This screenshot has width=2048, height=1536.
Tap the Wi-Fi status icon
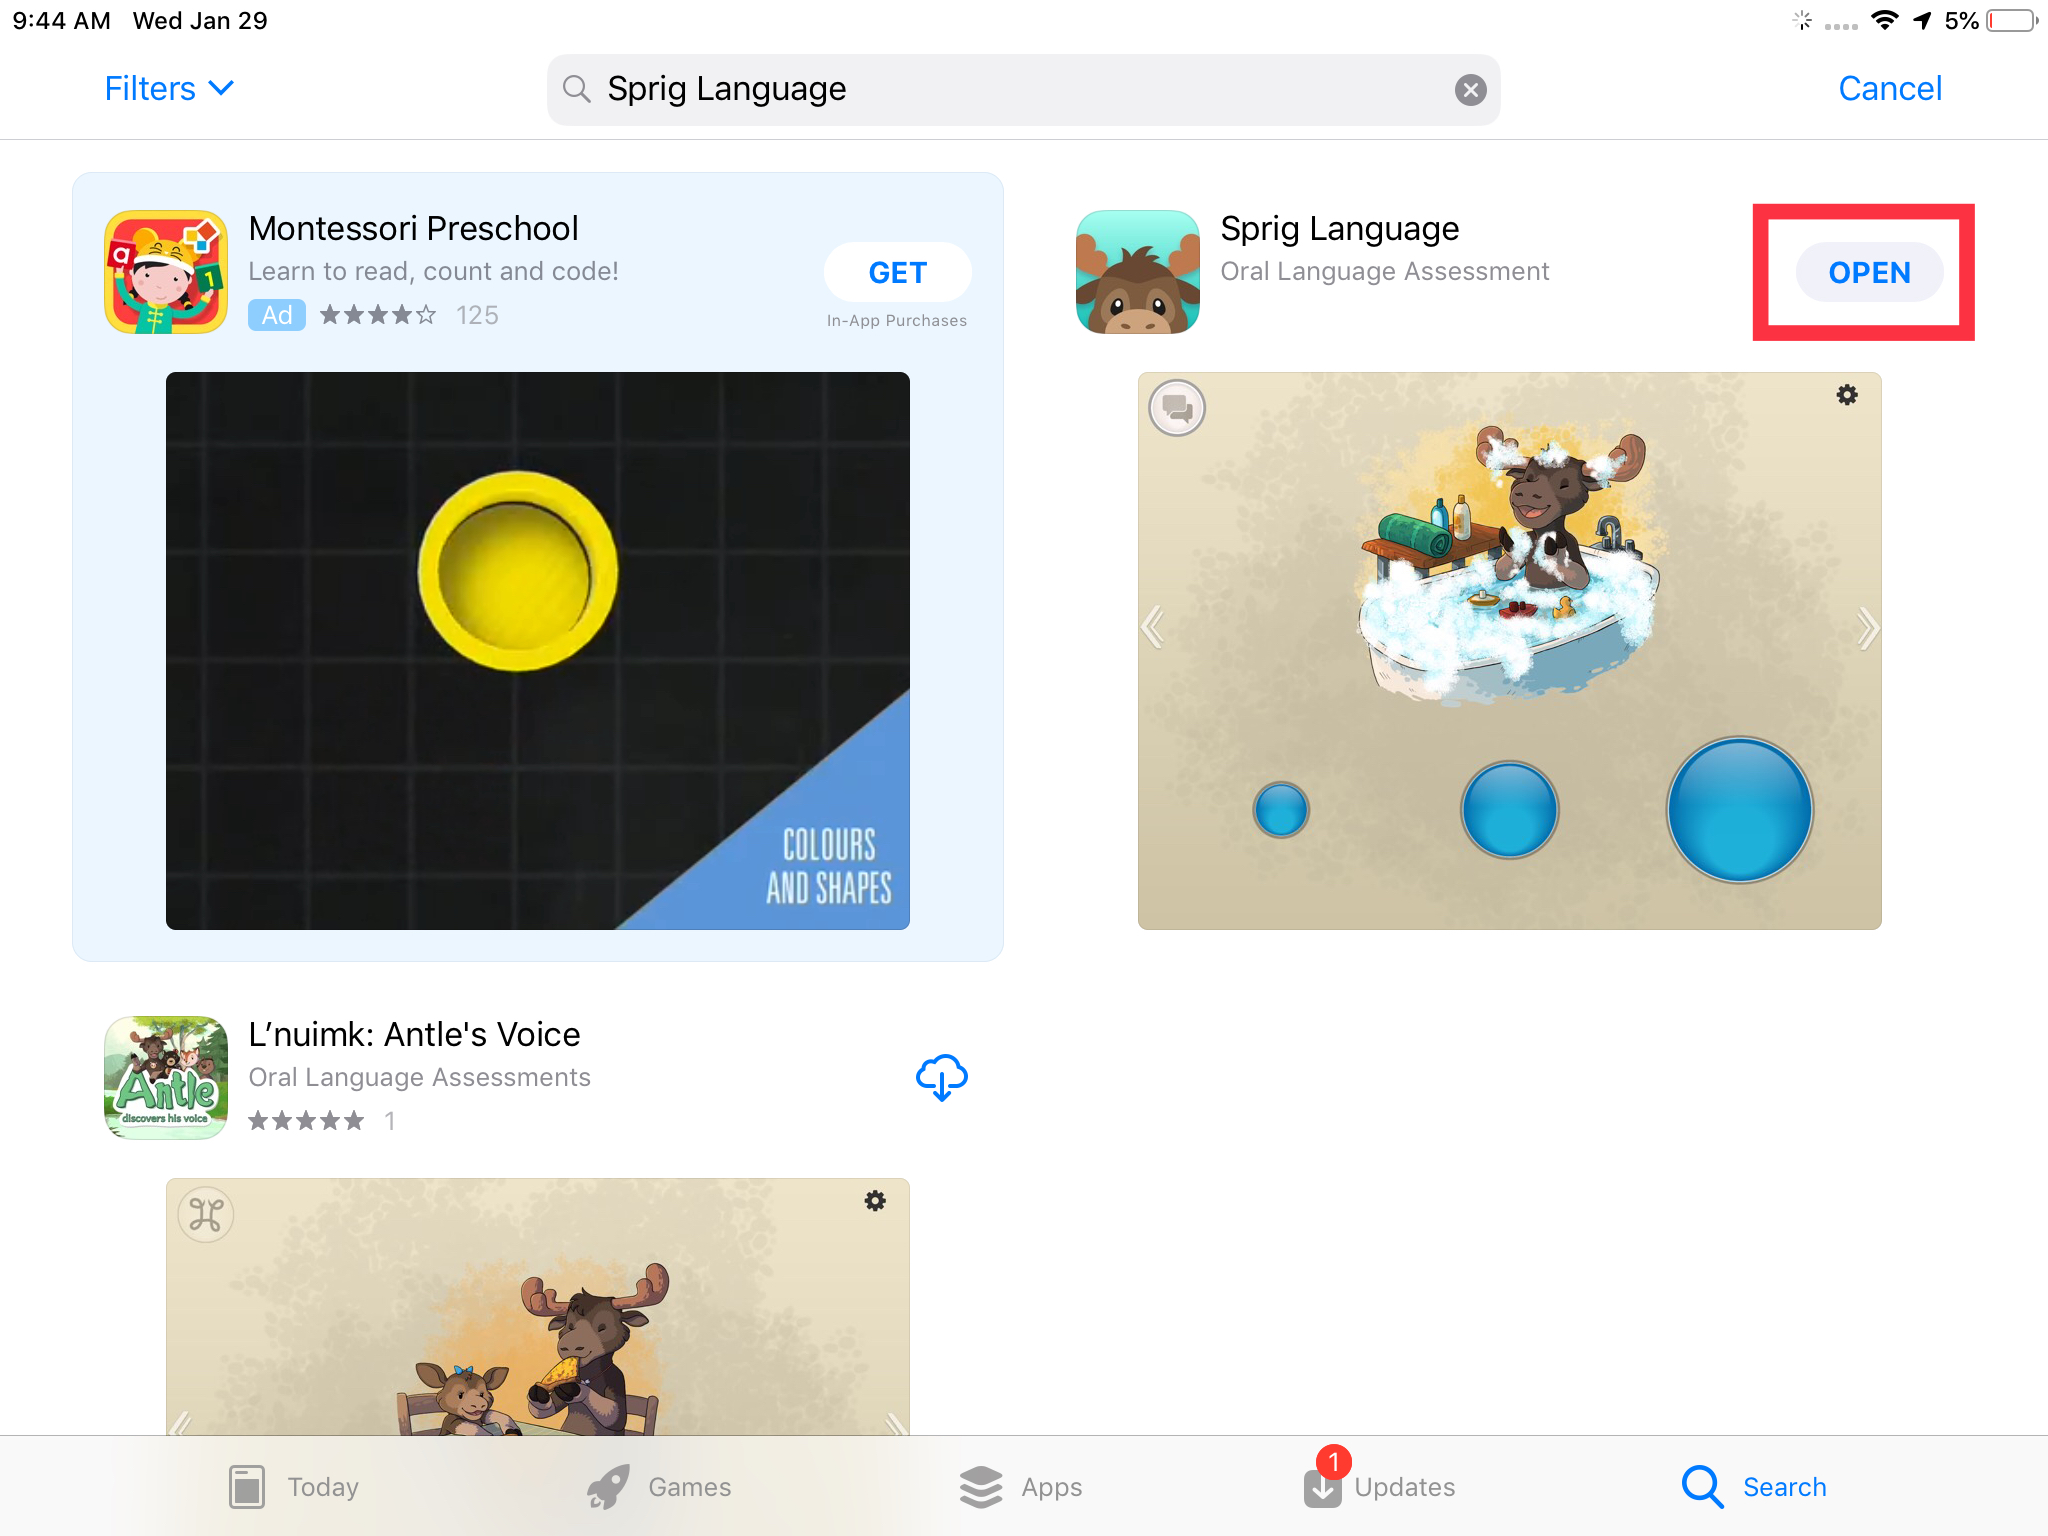(1885, 21)
